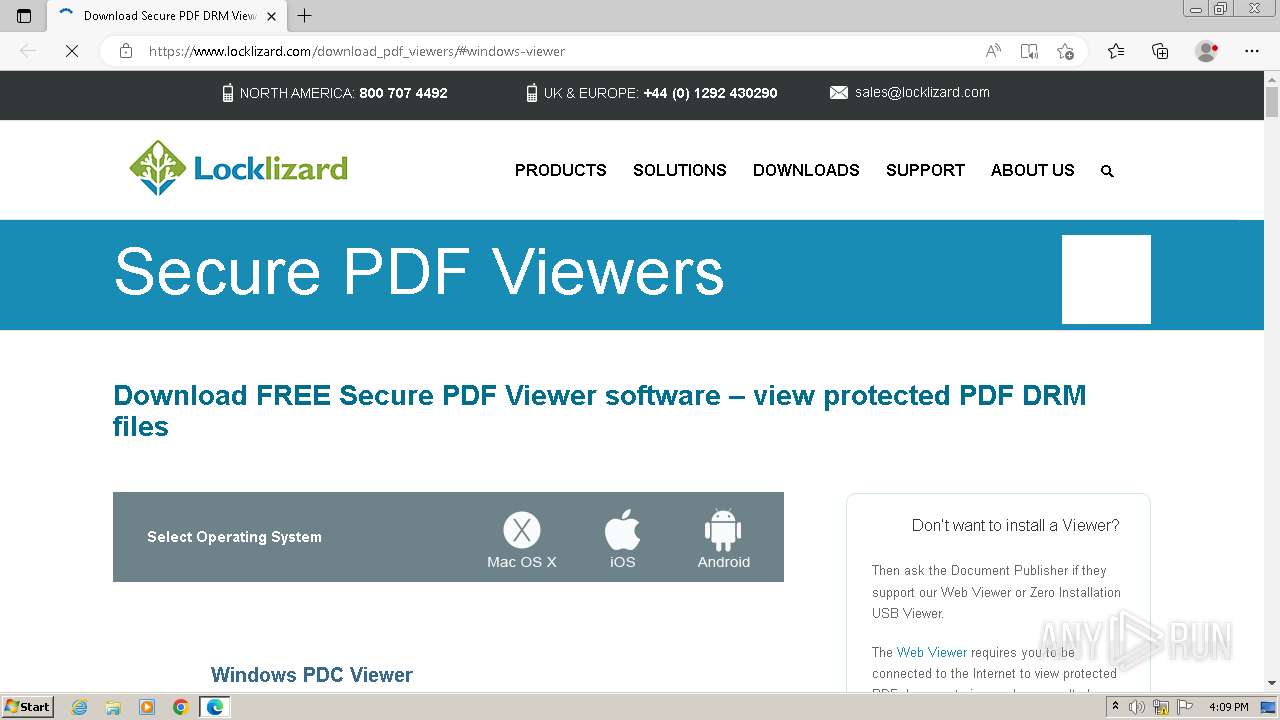
Task: Open Collections in Edge toolbar
Action: coord(1160,51)
